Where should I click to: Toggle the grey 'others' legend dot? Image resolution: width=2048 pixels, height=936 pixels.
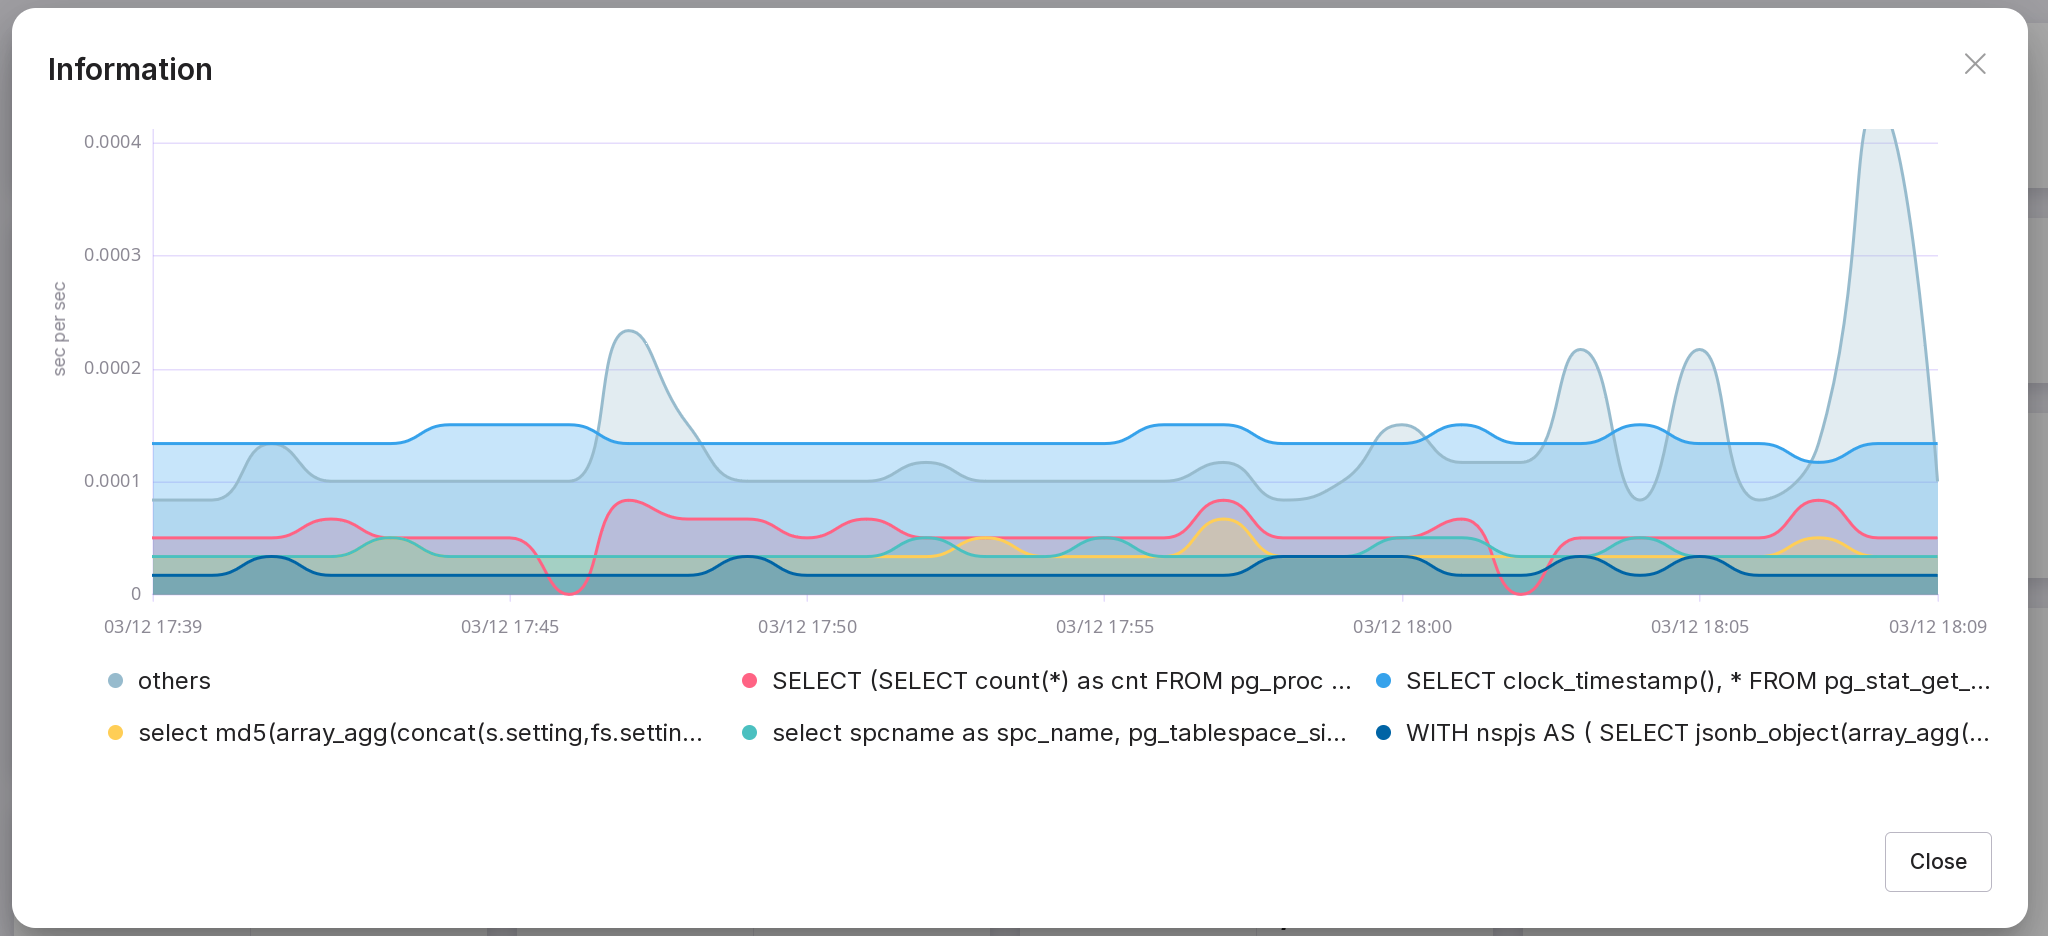pyautogui.click(x=115, y=681)
